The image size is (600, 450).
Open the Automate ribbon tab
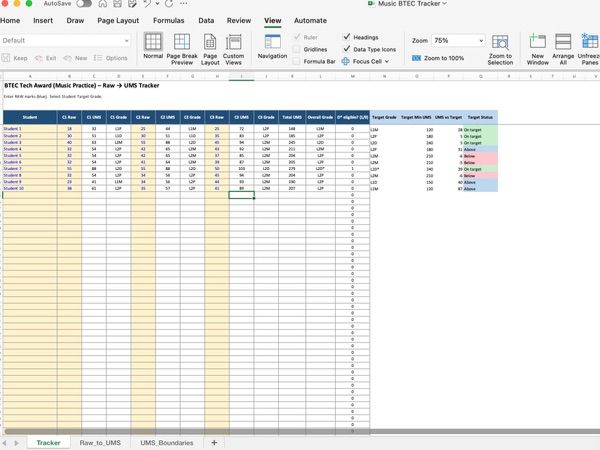pyautogui.click(x=310, y=21)
